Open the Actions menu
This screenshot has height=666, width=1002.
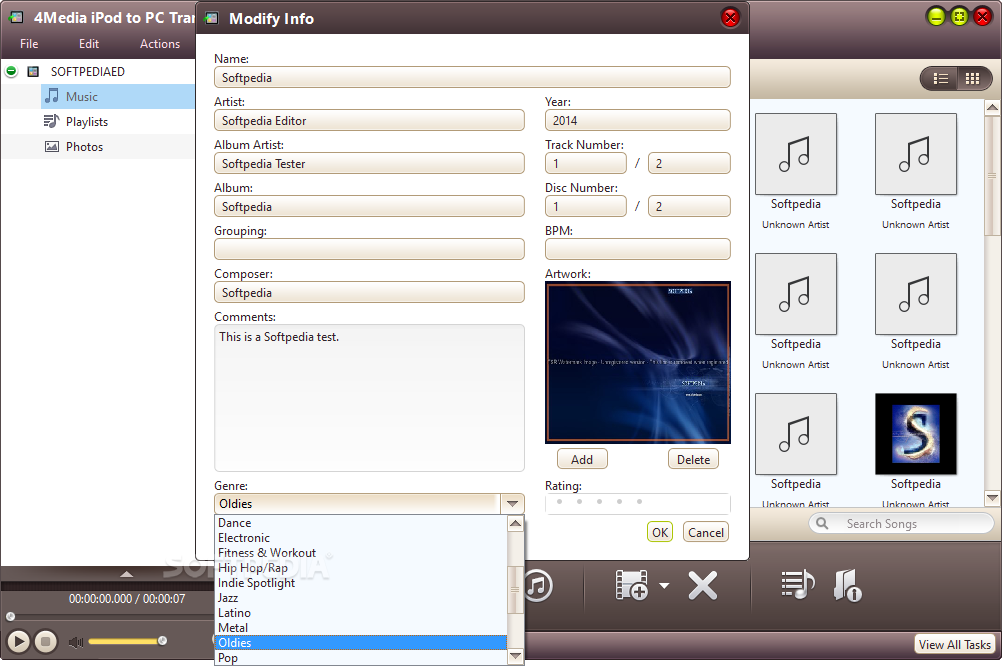tap(160, 44)
